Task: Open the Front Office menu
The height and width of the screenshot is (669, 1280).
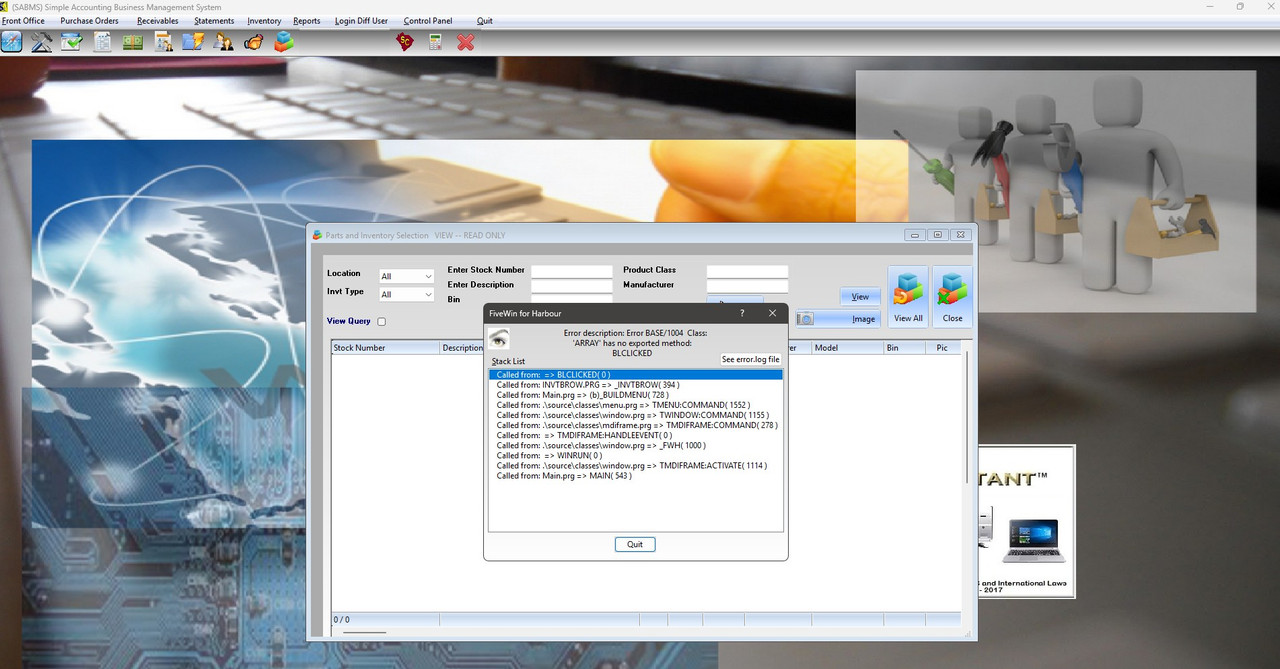Action: pyautogui.click(x=24, y=21)
